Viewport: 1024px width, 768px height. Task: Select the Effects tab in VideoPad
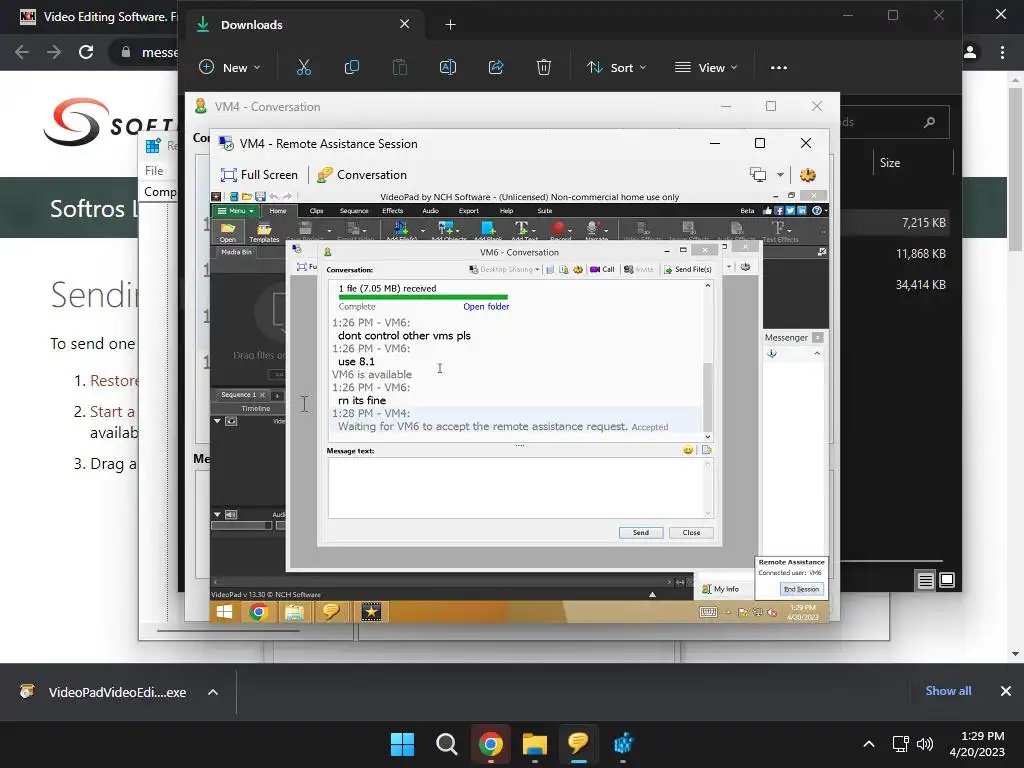click(x=392, y=211)
